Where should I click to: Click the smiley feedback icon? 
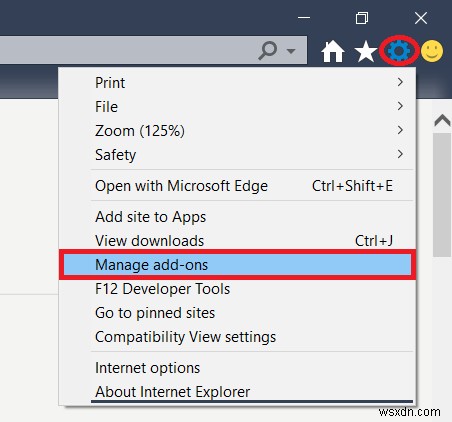point(432,51)
